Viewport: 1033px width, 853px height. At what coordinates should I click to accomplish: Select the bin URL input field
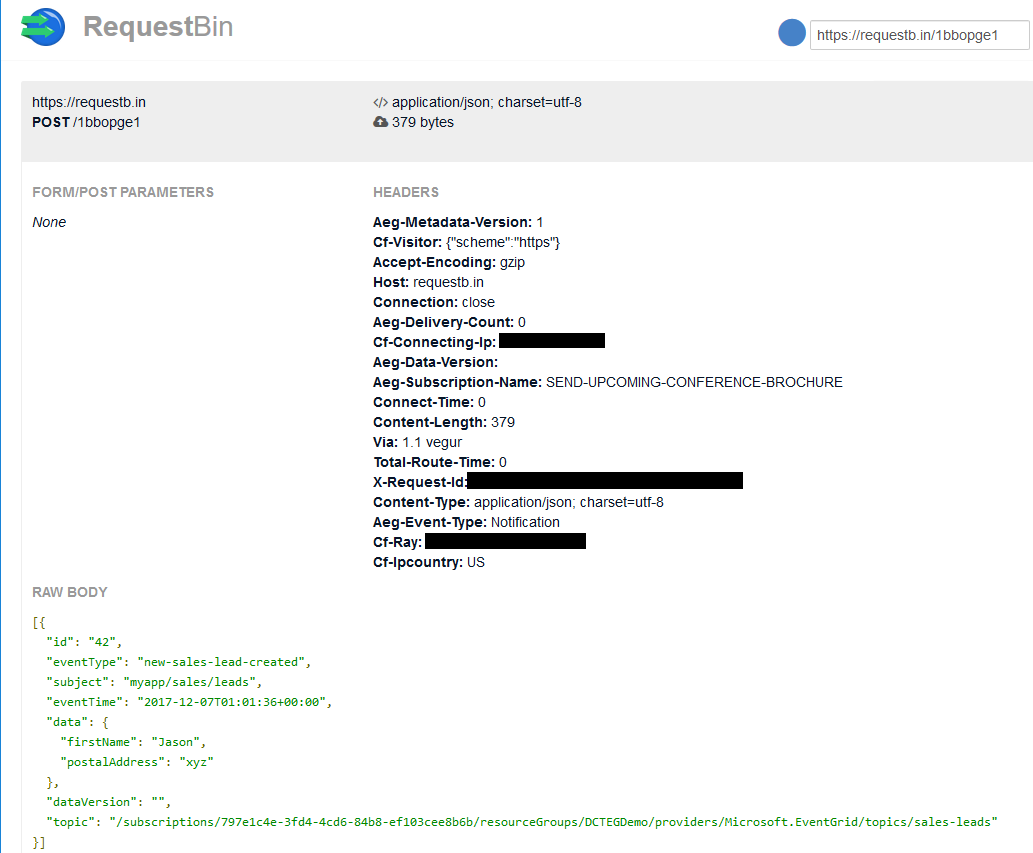click(919, 34)
